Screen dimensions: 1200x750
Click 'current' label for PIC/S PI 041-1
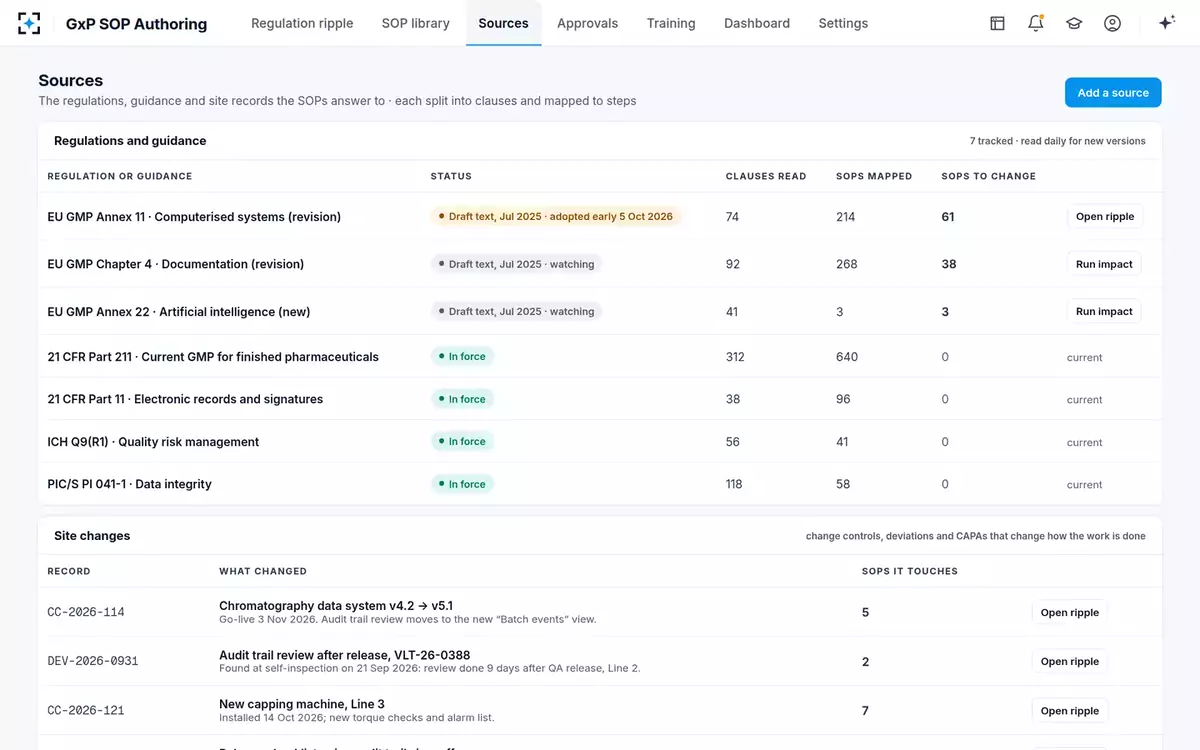[1084, 485]
